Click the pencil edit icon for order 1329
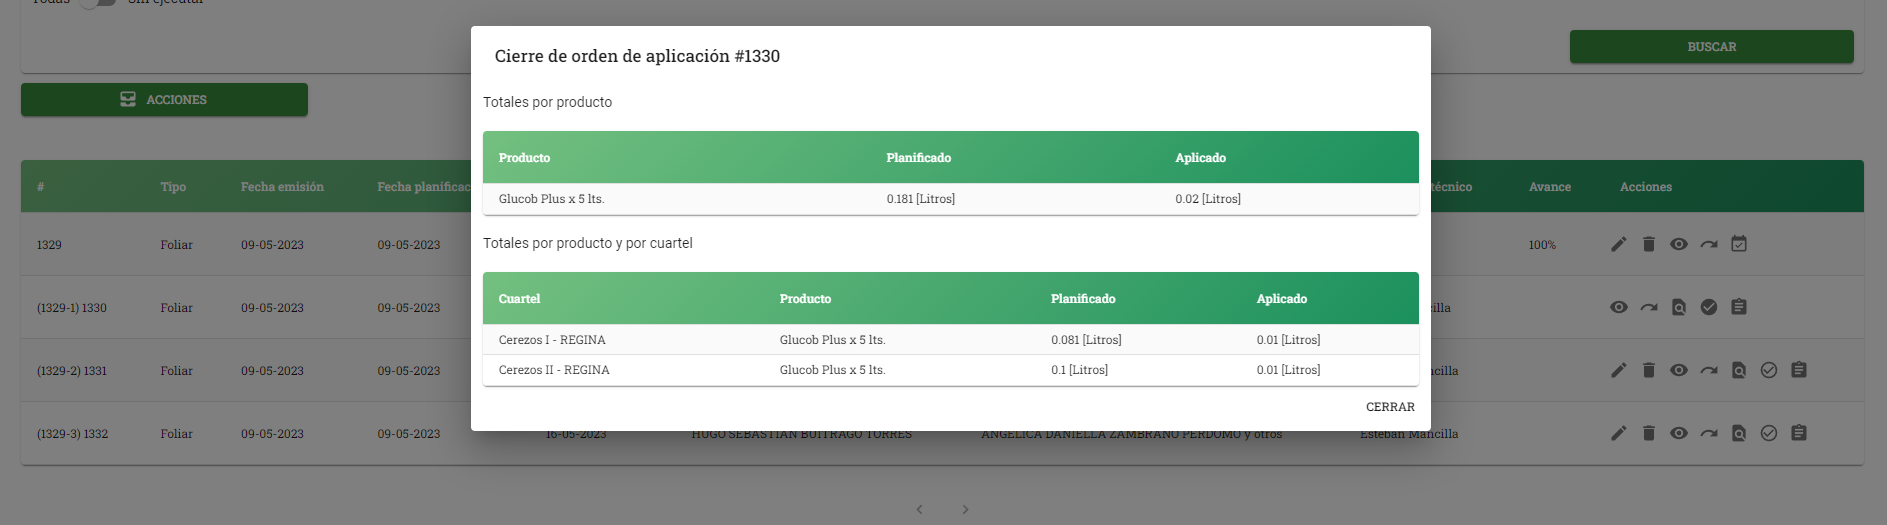This screenshot has height=525, width=1887. (1619, 244)
